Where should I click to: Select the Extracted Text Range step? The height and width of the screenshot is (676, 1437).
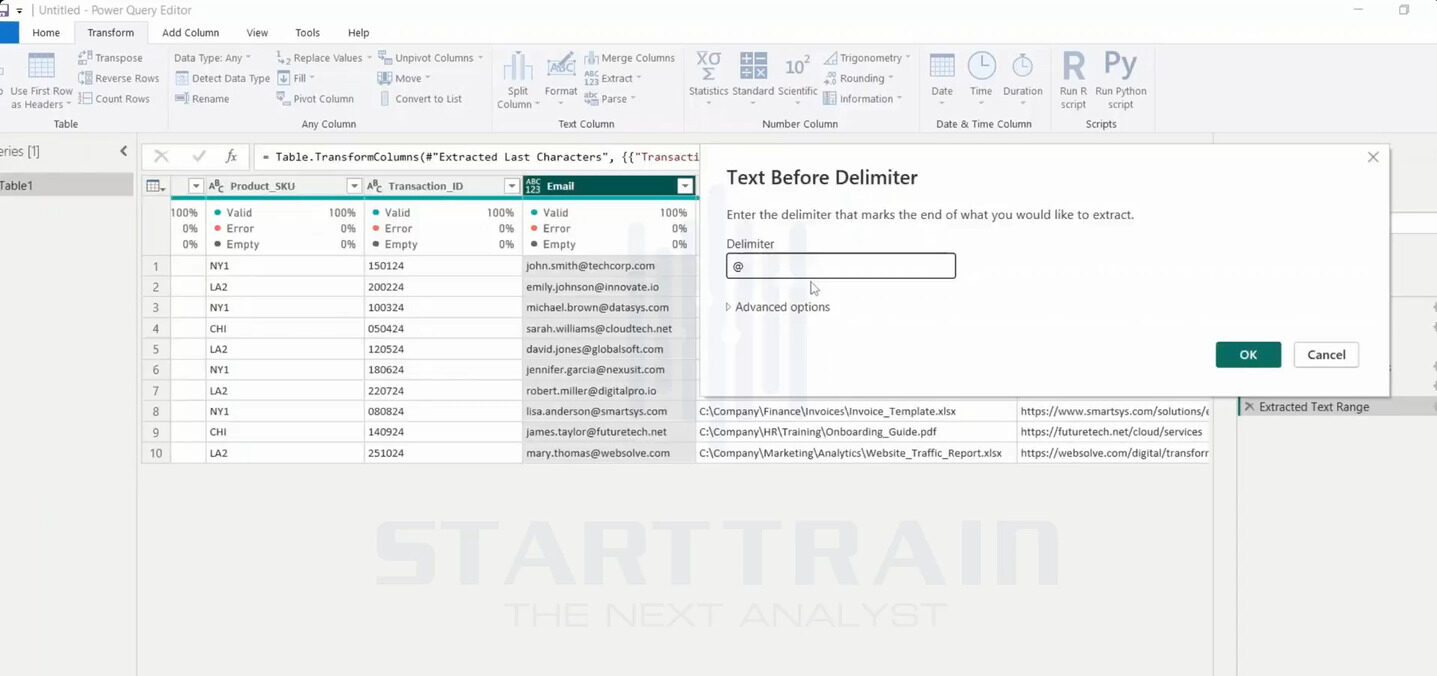[1314, 407]
